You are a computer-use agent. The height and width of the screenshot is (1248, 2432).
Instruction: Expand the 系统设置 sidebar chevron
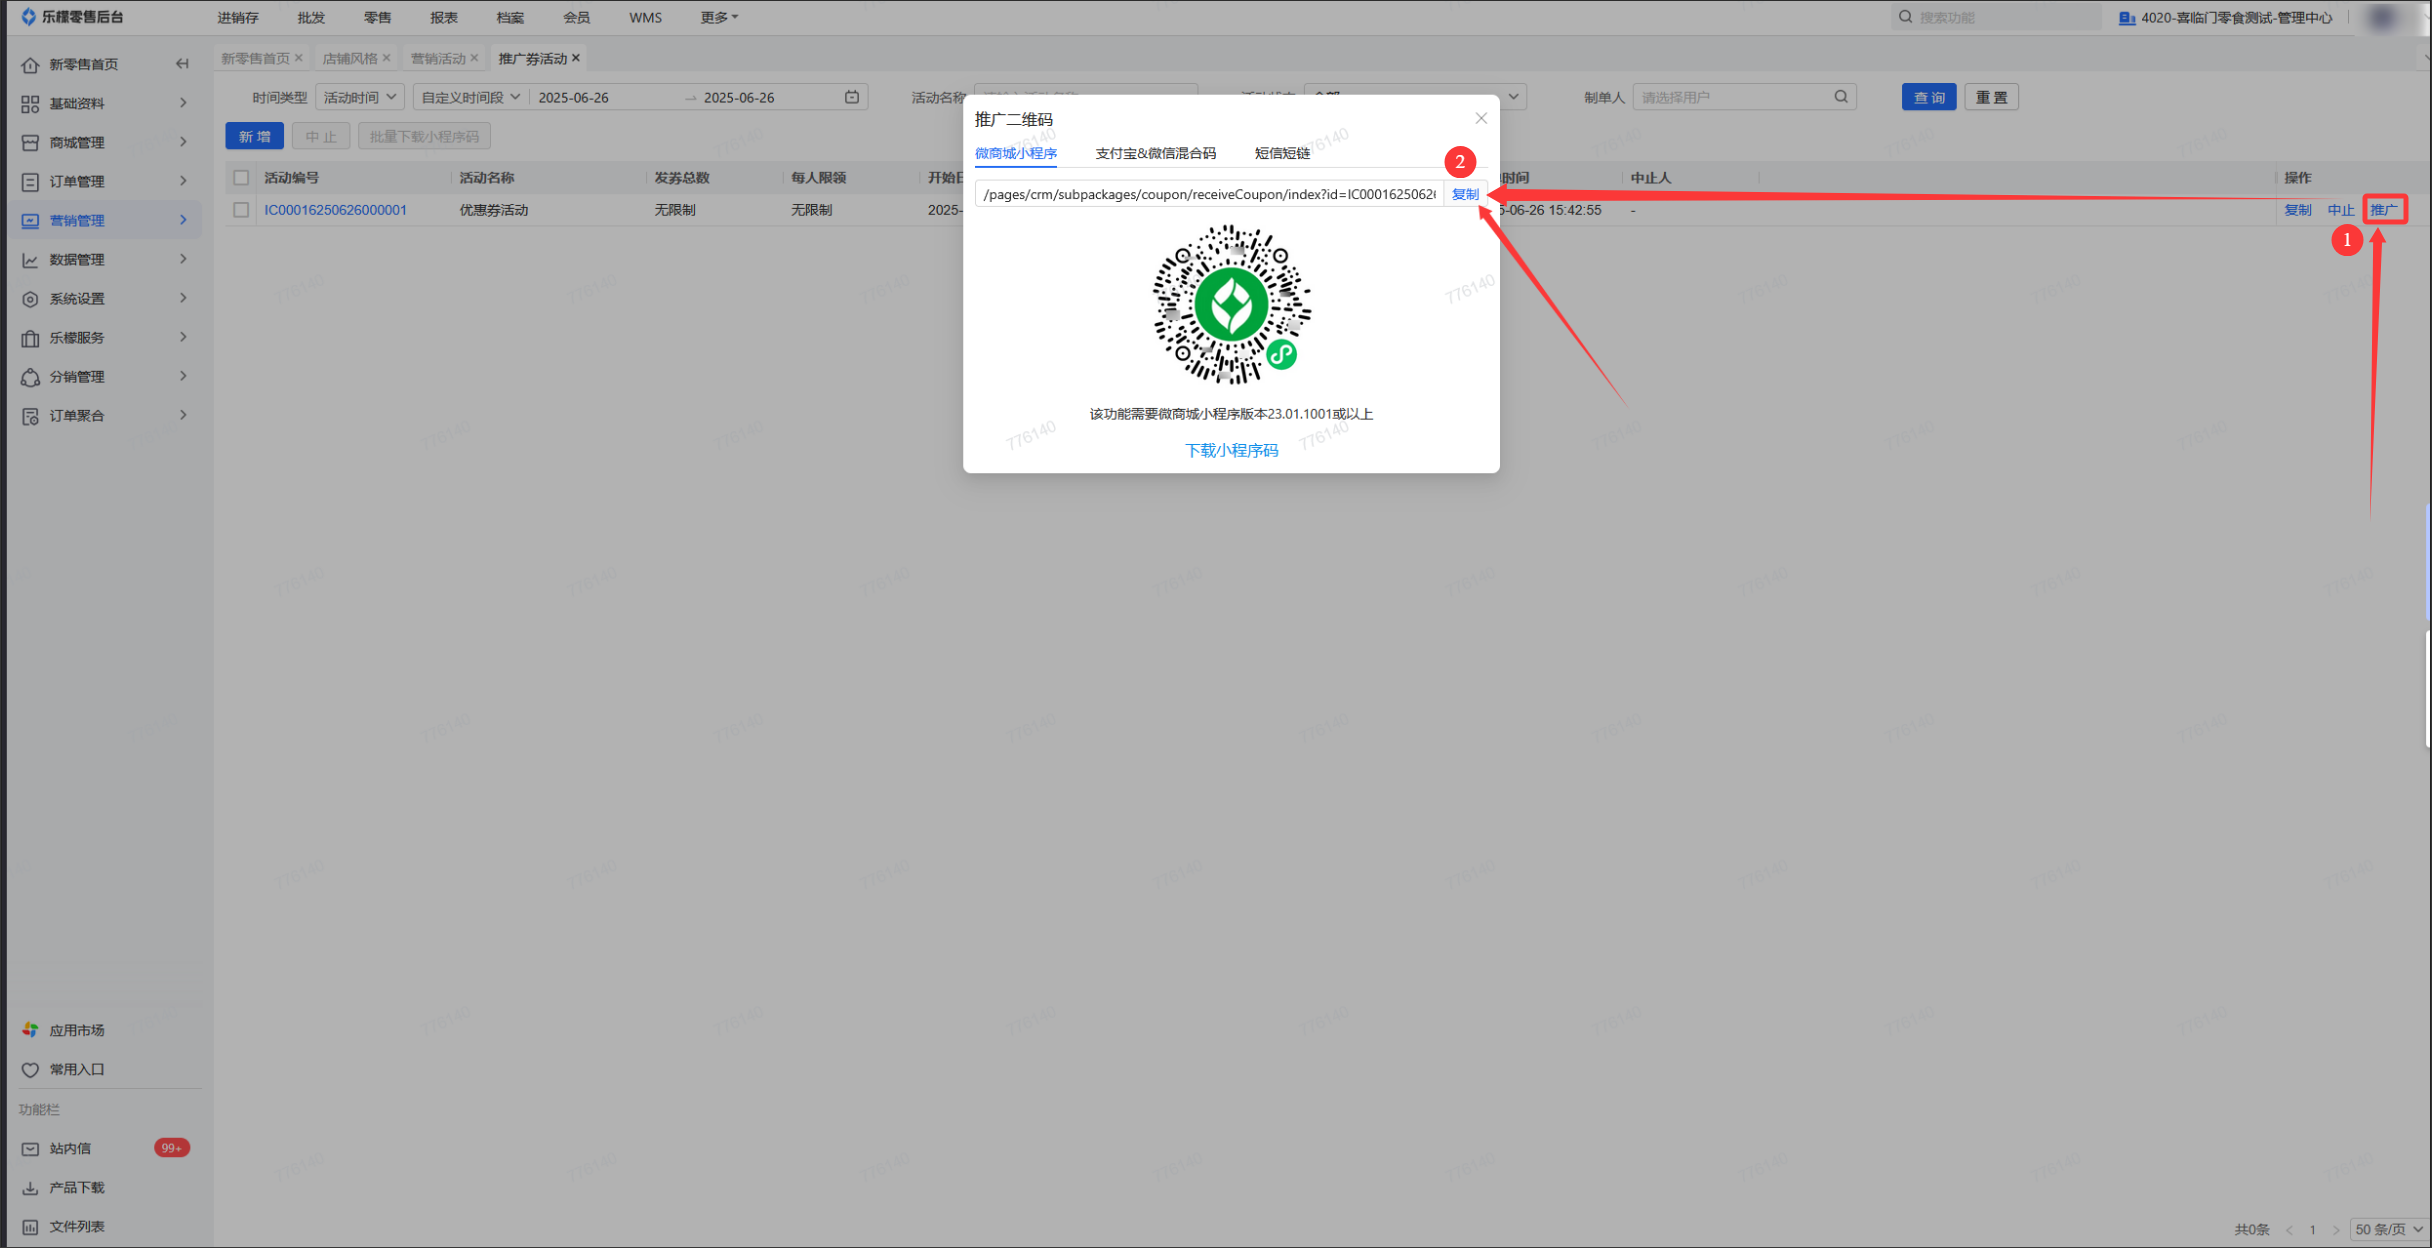coord(183,298)
